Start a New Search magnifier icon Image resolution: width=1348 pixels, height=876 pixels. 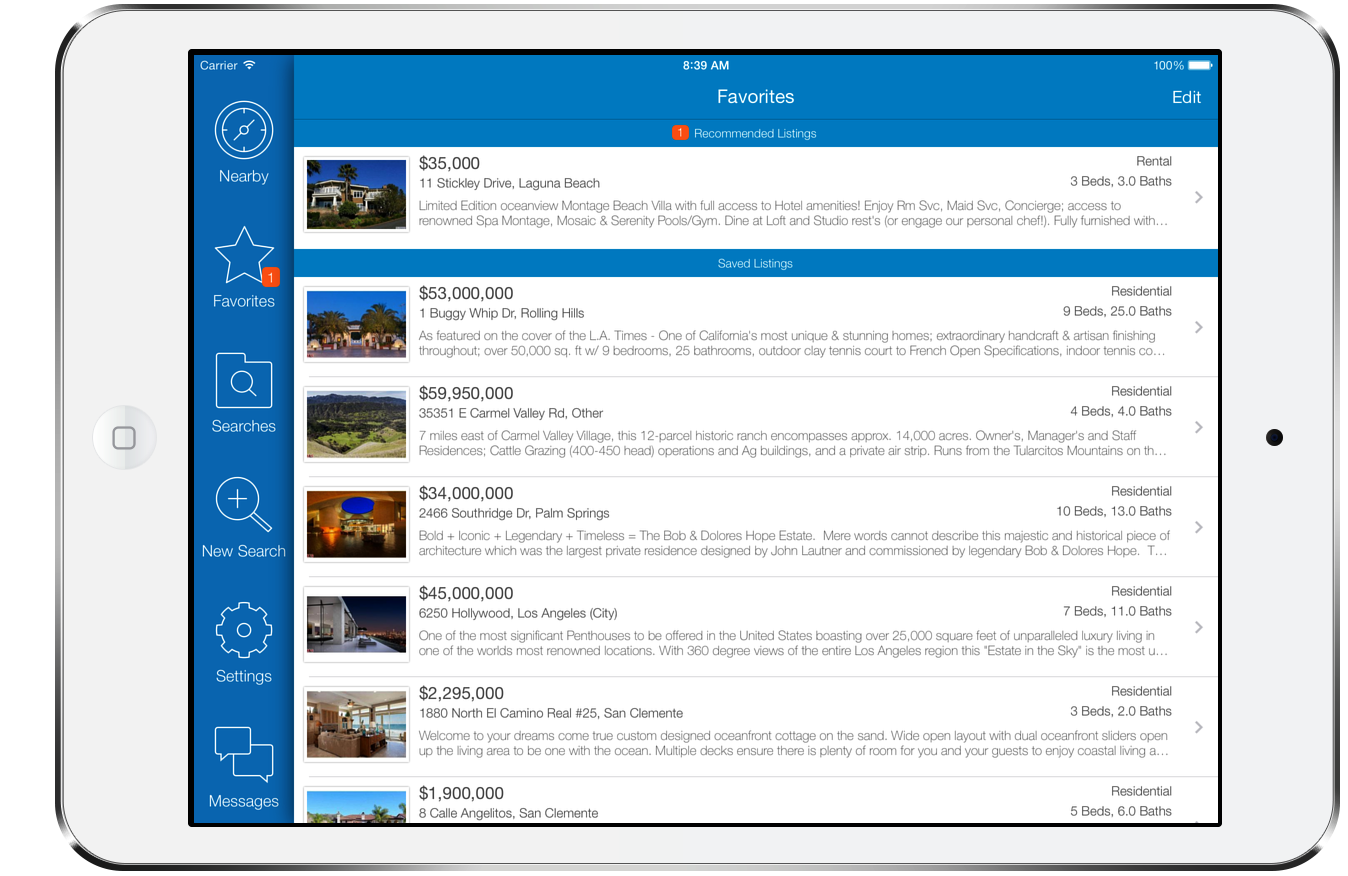[243, 505]
